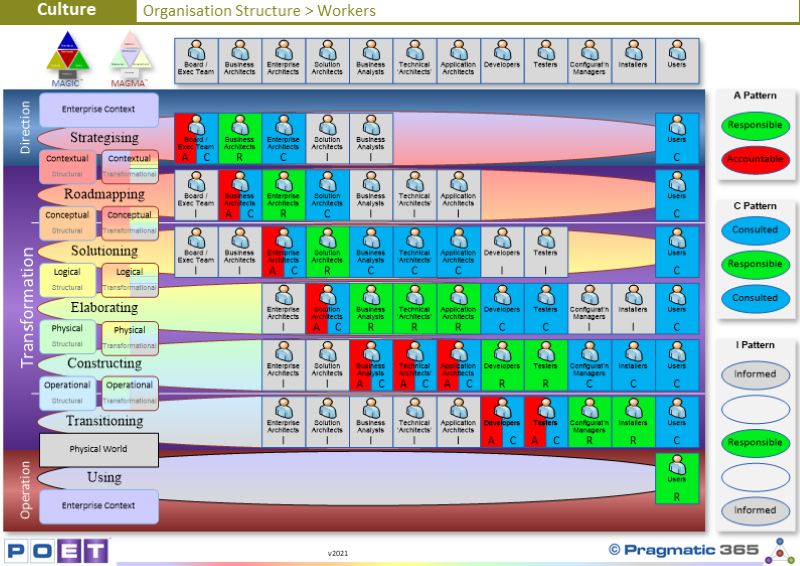Click the Organisation Structure > Workers breadcrumb

tap(260, 11)
